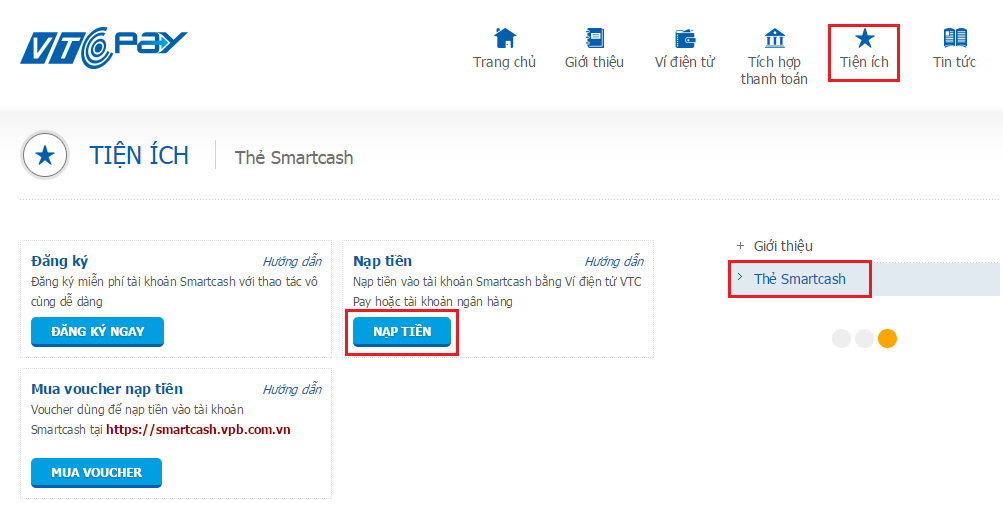Click the wallet icon above Ví điện tử
This screenshot has height=513, width=1003.
click(684, 38)
